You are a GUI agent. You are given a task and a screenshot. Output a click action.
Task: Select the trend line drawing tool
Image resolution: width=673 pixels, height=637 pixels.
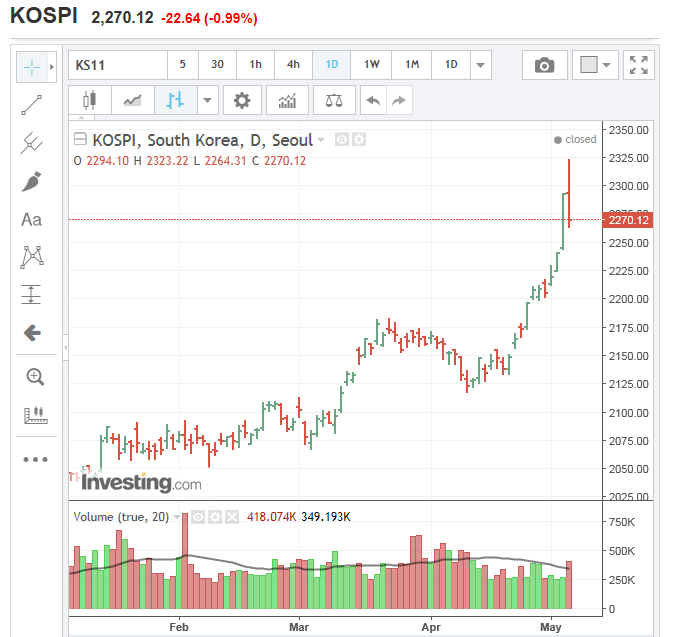[32, 105]
